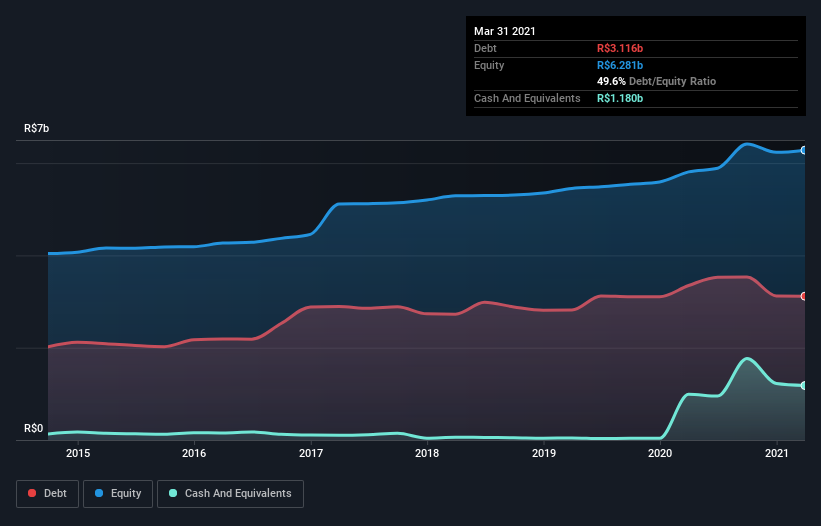Toggle the Equity series legend button
Viewport: 821px width, 526px height.
[x=118, y=494]
